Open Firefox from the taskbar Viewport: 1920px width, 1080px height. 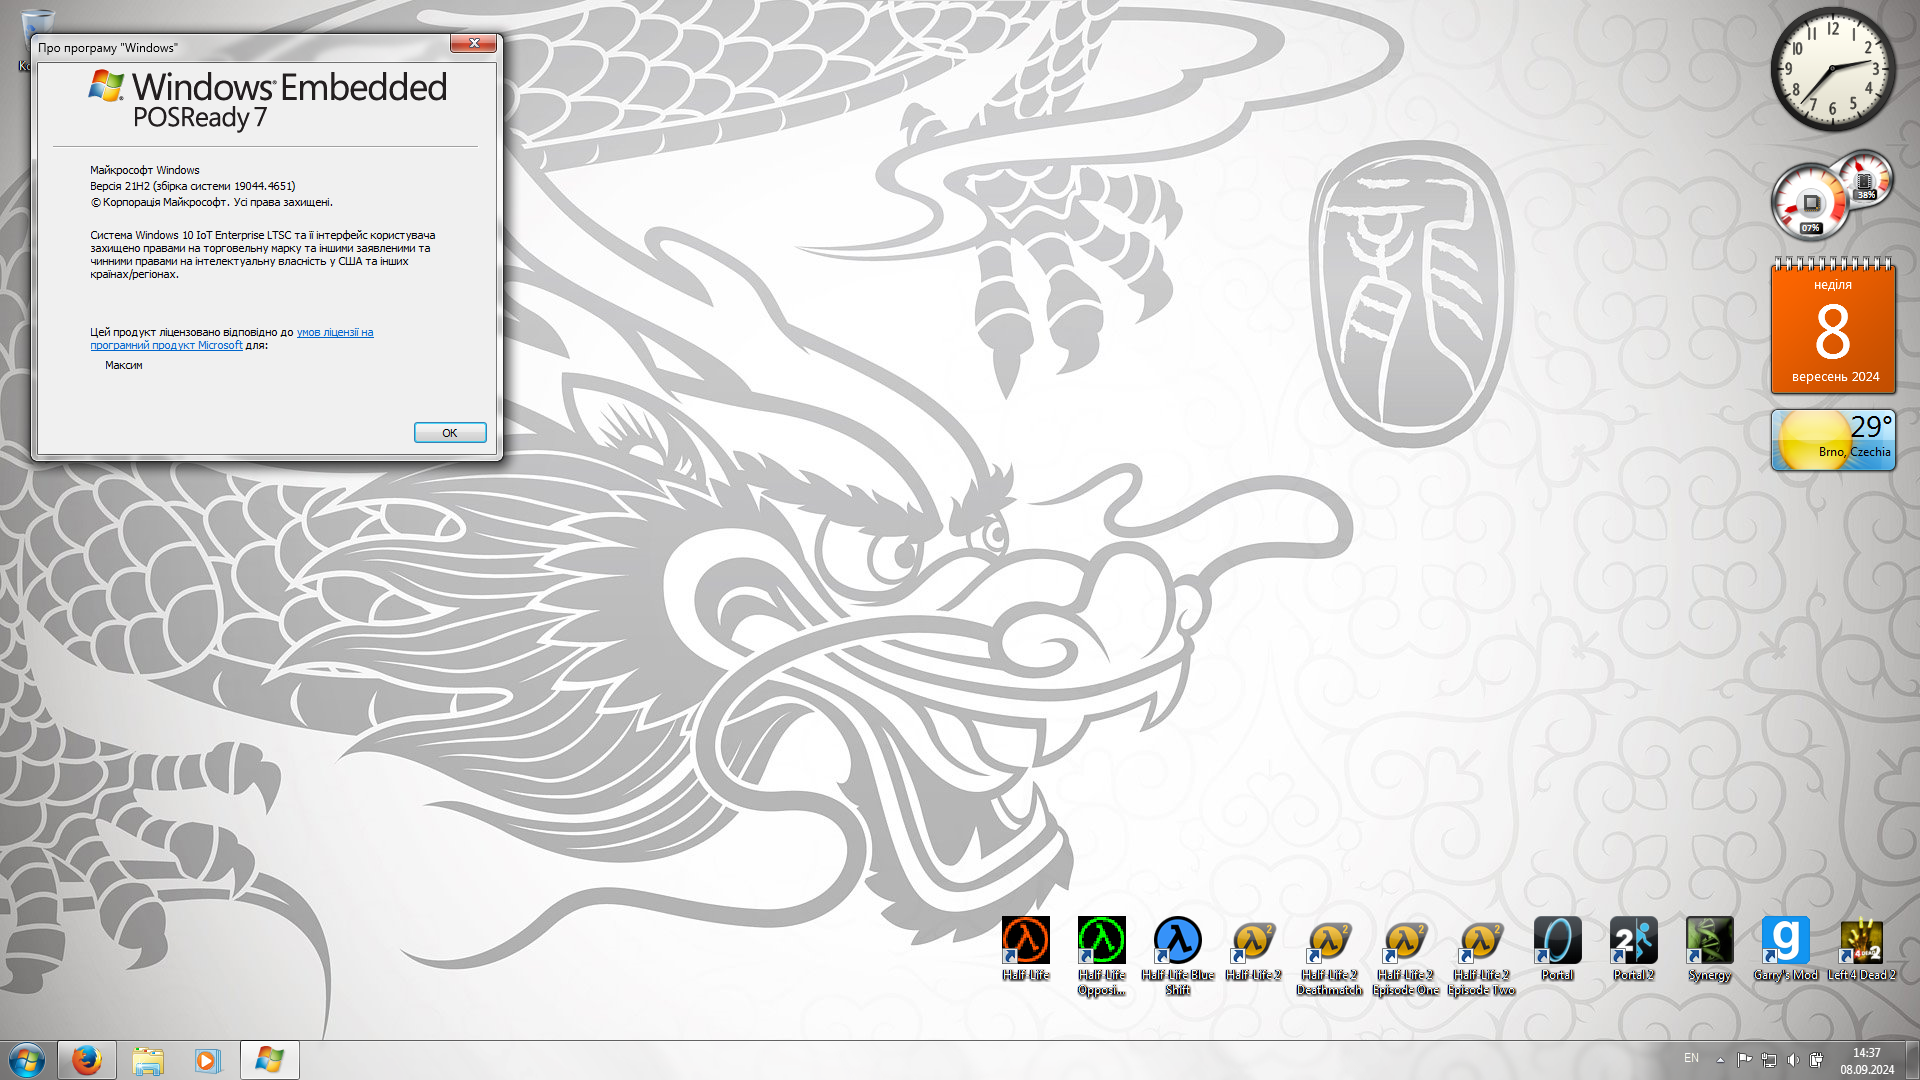tap(87, 1060)
